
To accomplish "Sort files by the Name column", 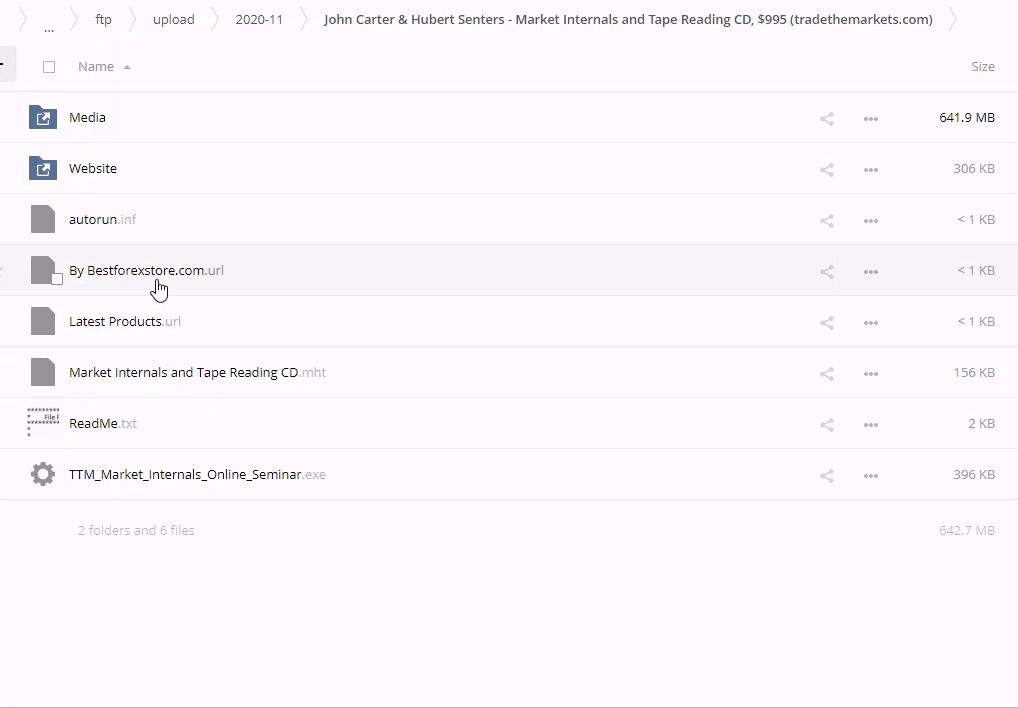I will click(x=96, y=66).
